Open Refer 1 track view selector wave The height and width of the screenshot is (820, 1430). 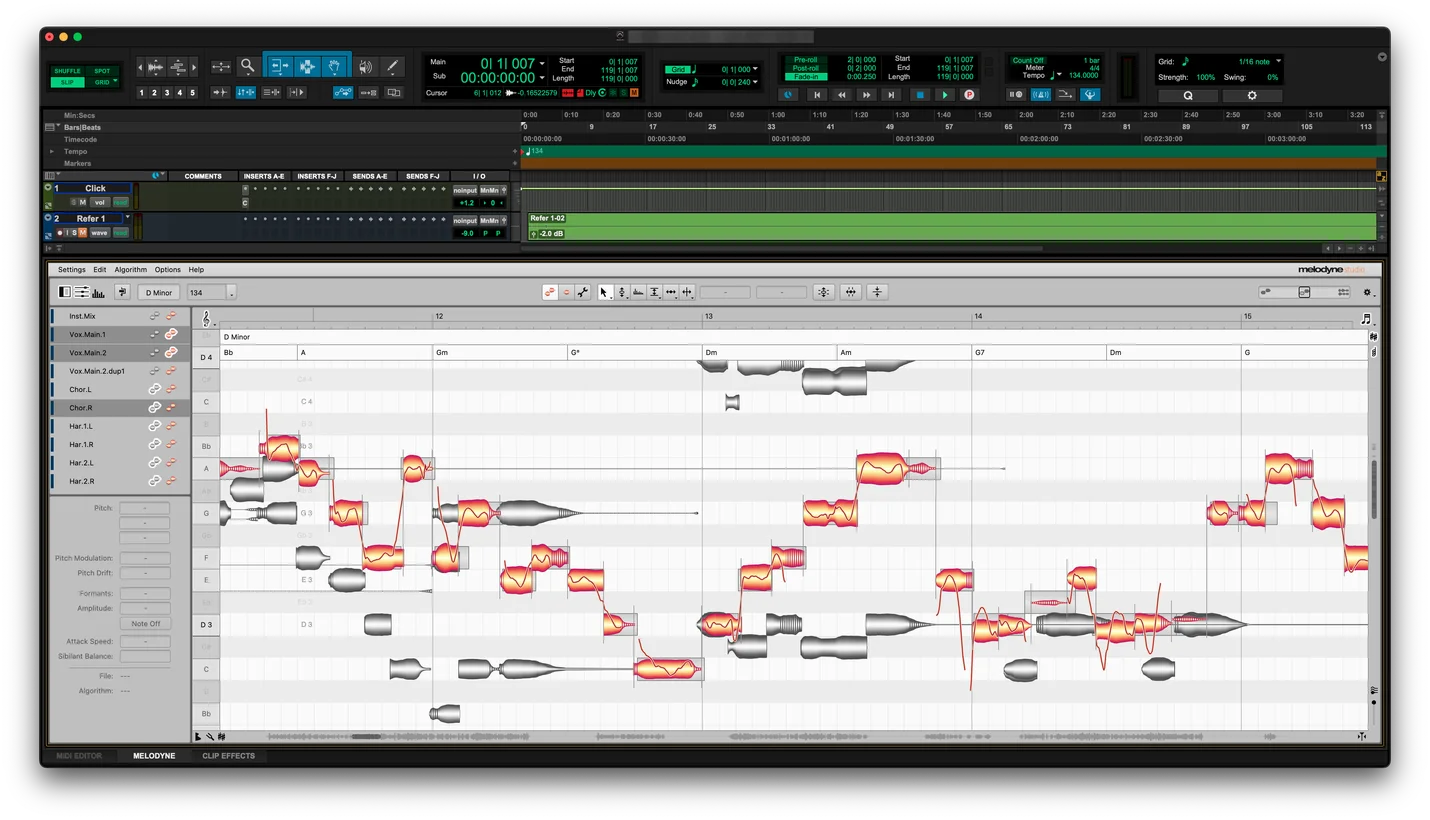click(99, 233)
